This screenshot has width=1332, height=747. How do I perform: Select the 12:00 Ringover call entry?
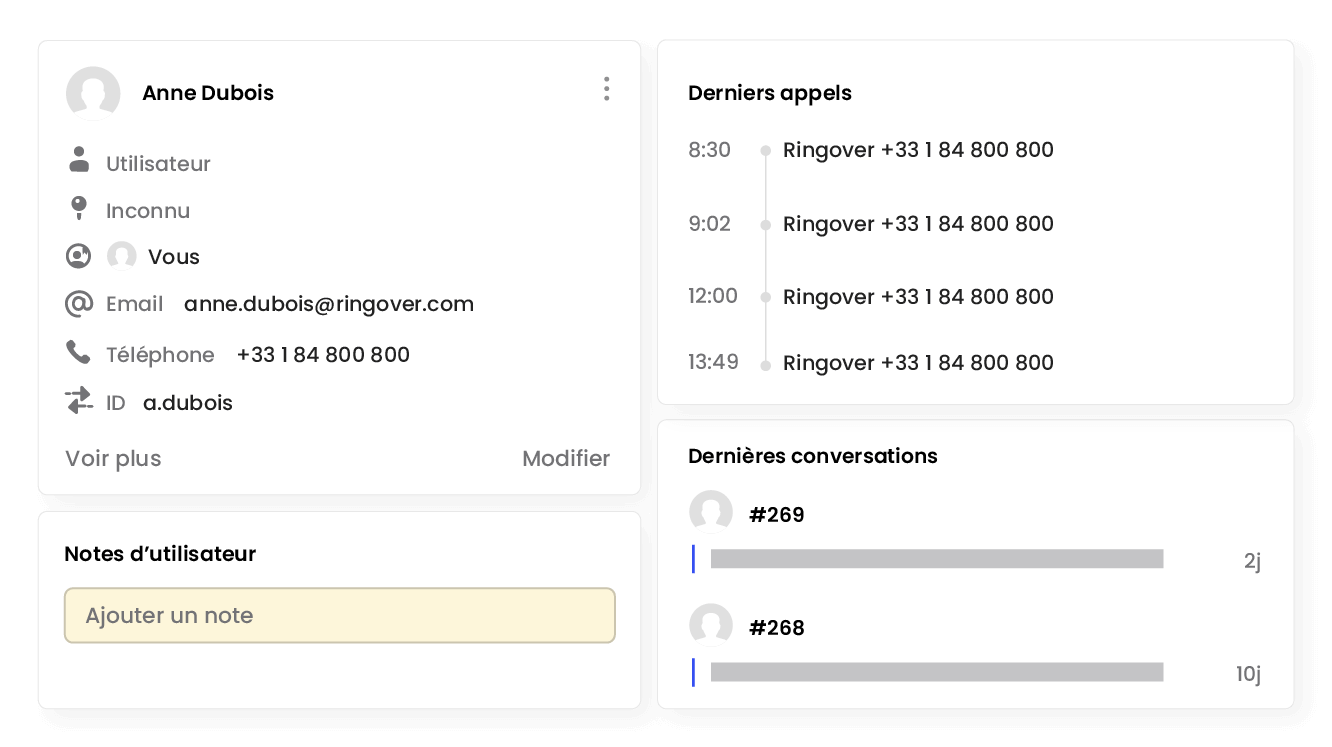(x=918, y=296)
